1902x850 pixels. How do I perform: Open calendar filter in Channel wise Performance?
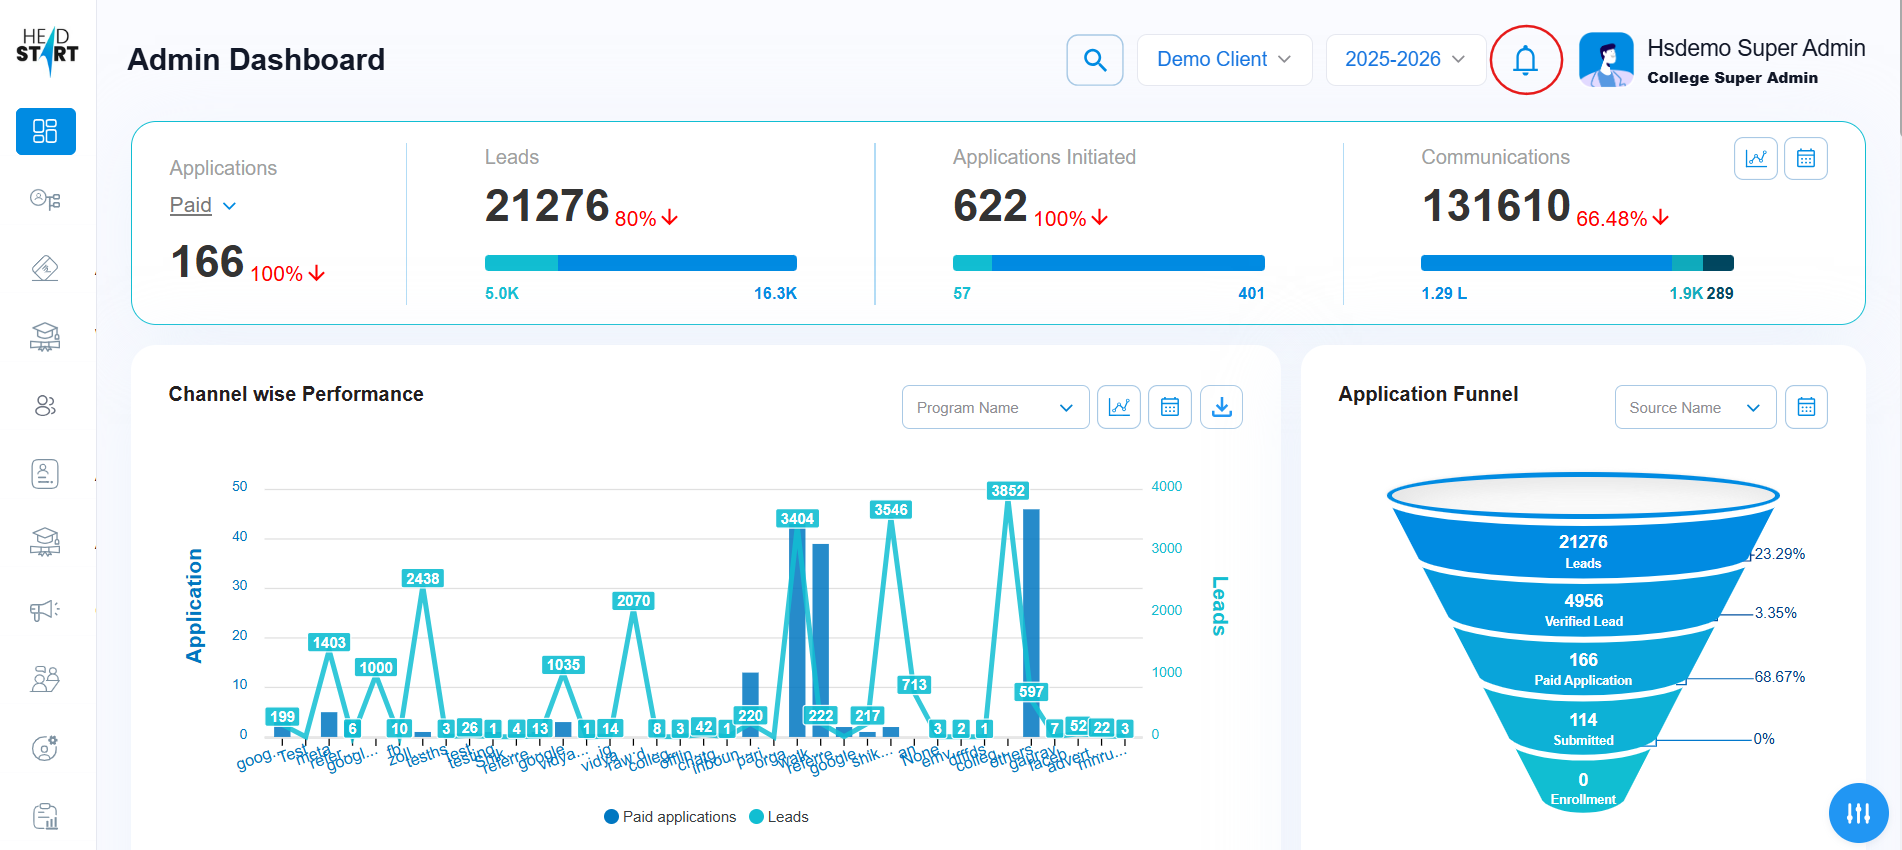click(1169, 407)
